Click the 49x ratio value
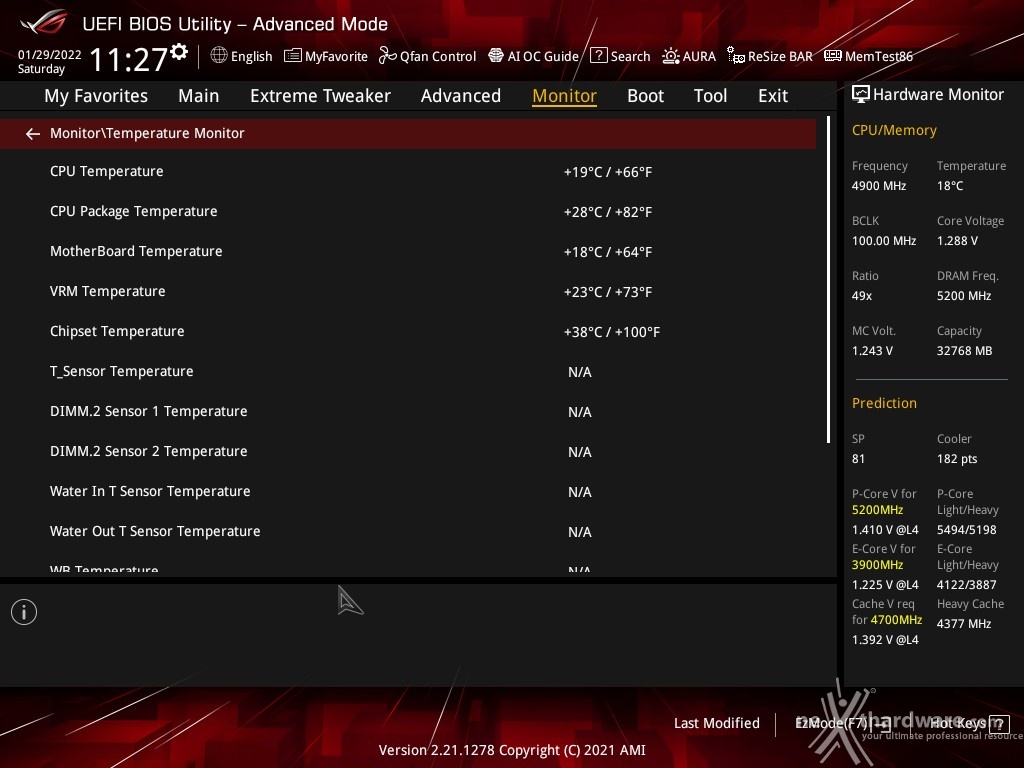 [x=862, y=296]
